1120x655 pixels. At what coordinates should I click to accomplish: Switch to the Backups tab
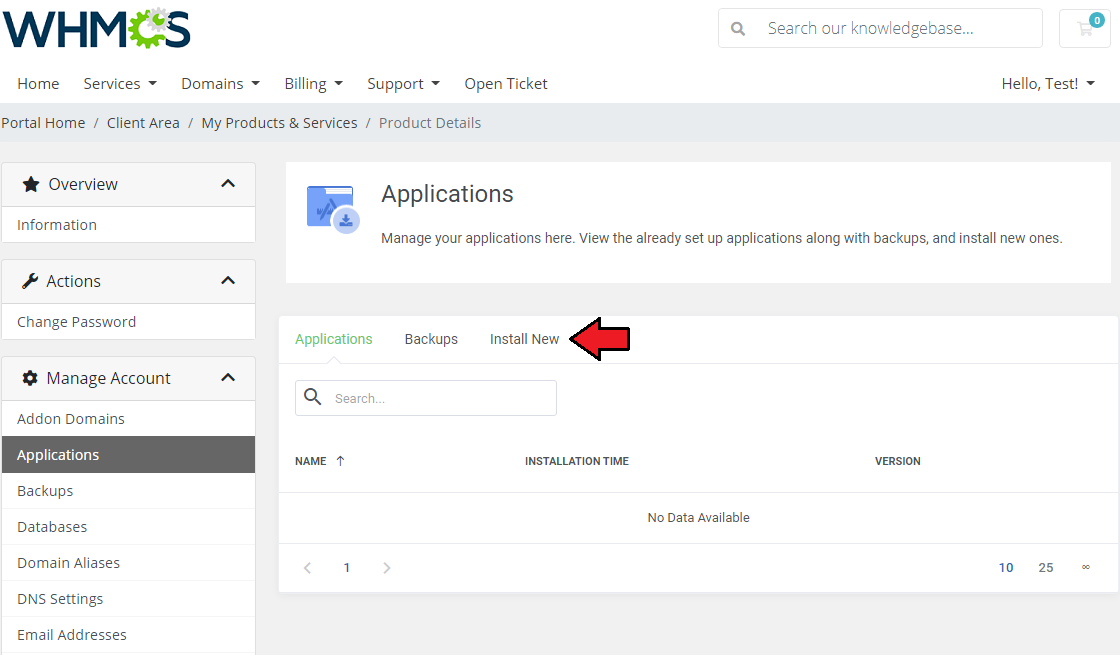[x=431, y=339]
